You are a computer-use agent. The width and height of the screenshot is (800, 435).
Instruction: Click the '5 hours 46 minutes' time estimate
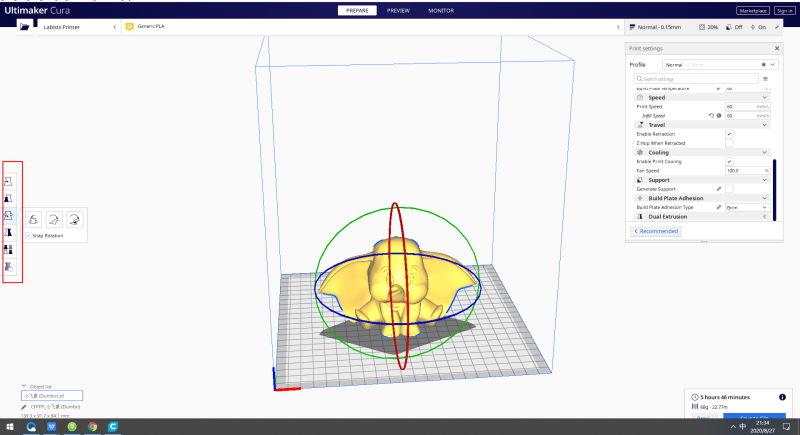click(x=724, y=397)
